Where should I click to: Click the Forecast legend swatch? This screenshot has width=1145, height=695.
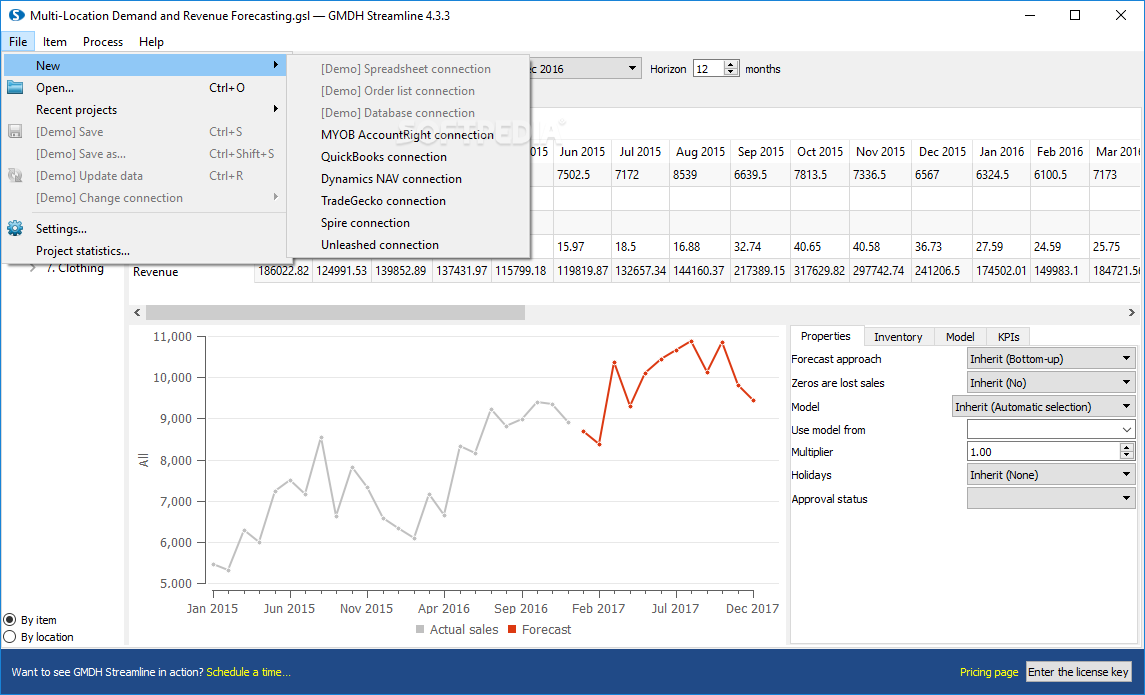click(x=512, y=629)
